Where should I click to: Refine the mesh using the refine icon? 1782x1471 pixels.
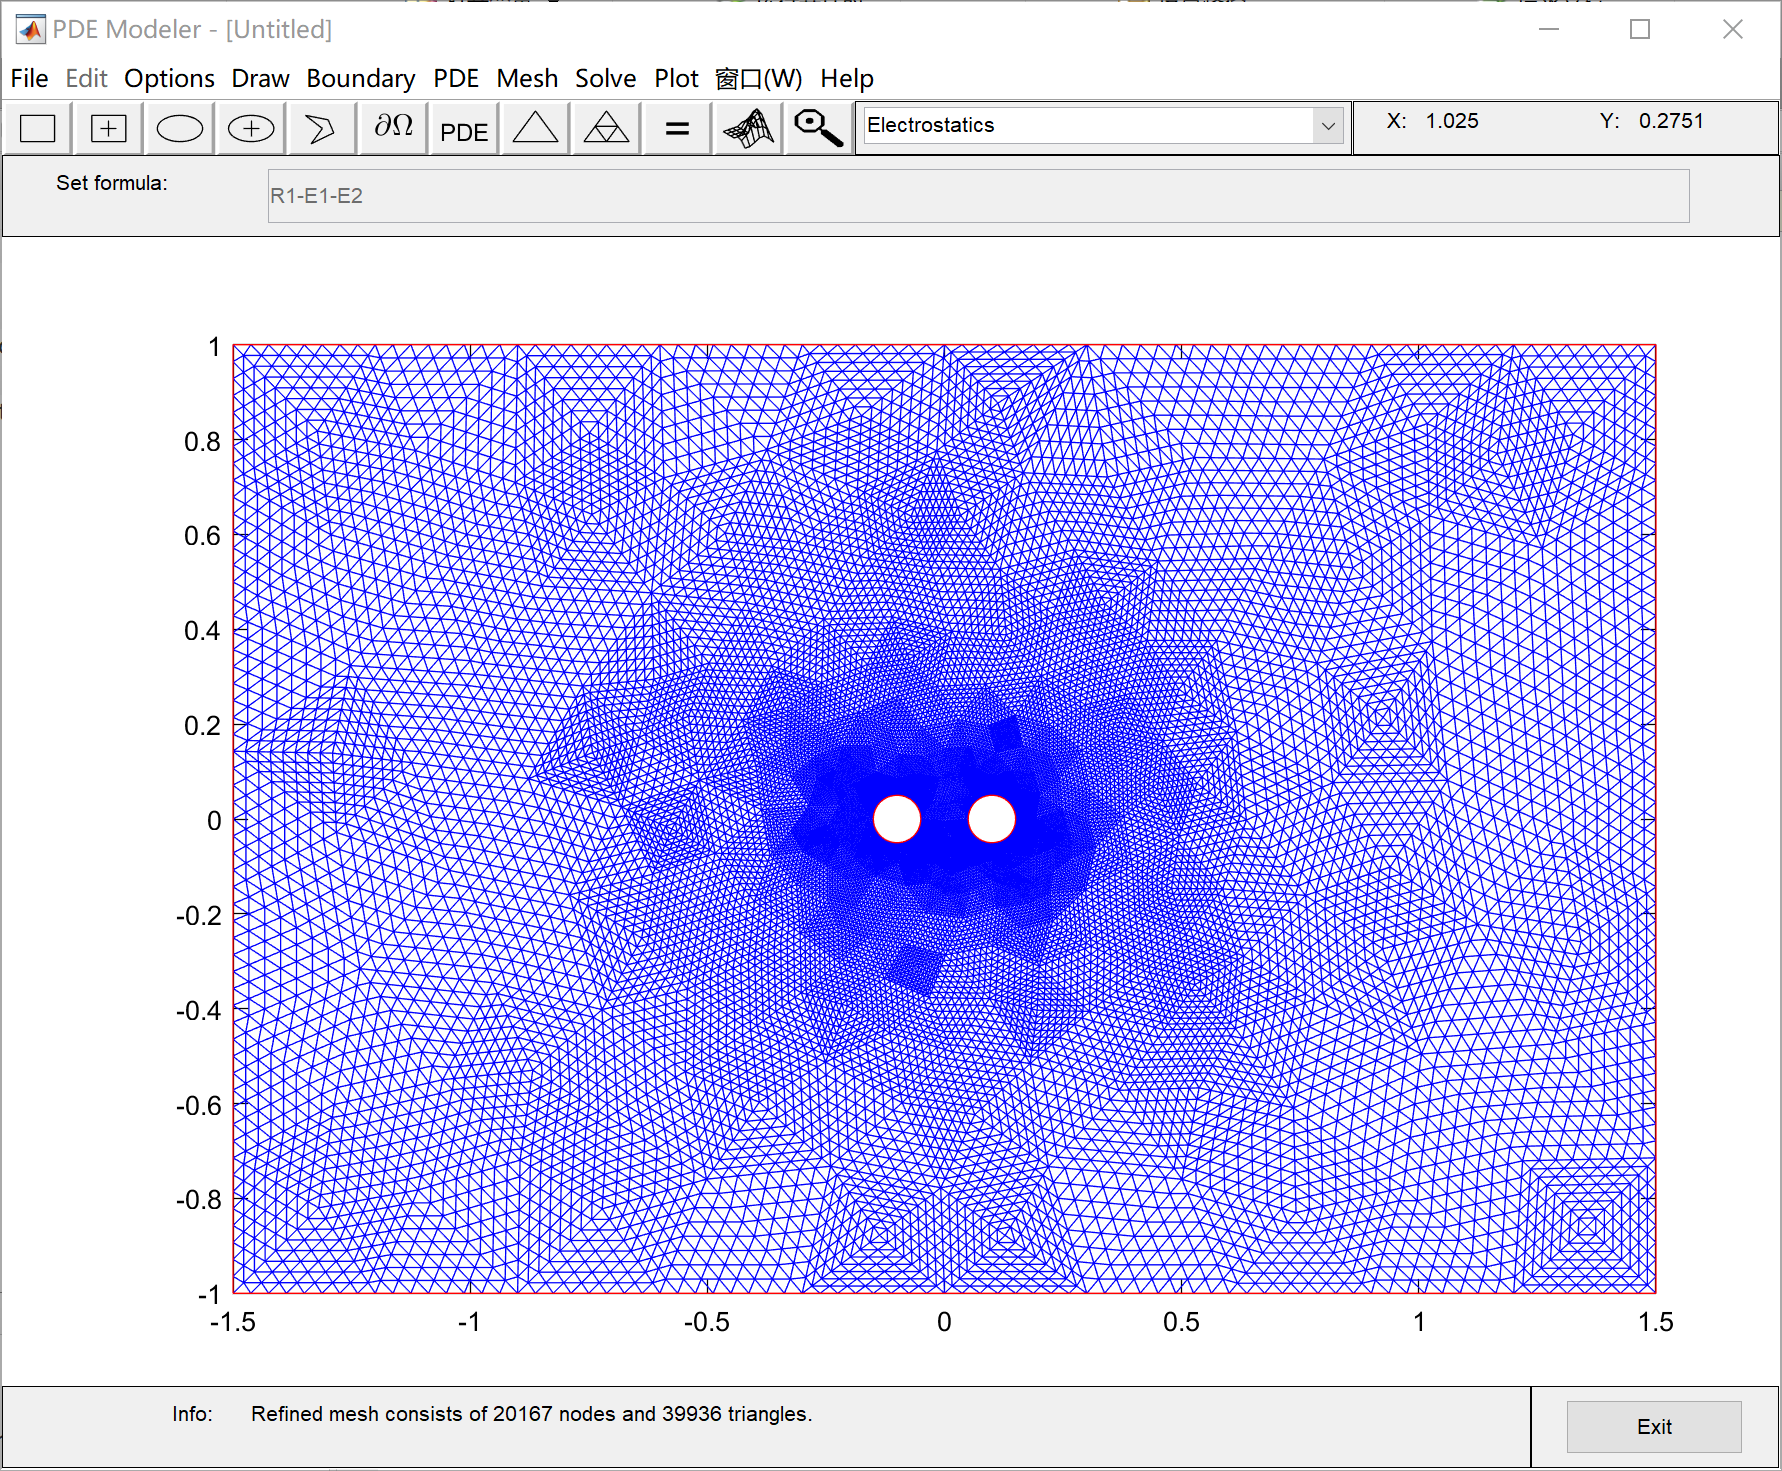click(605, 128)
